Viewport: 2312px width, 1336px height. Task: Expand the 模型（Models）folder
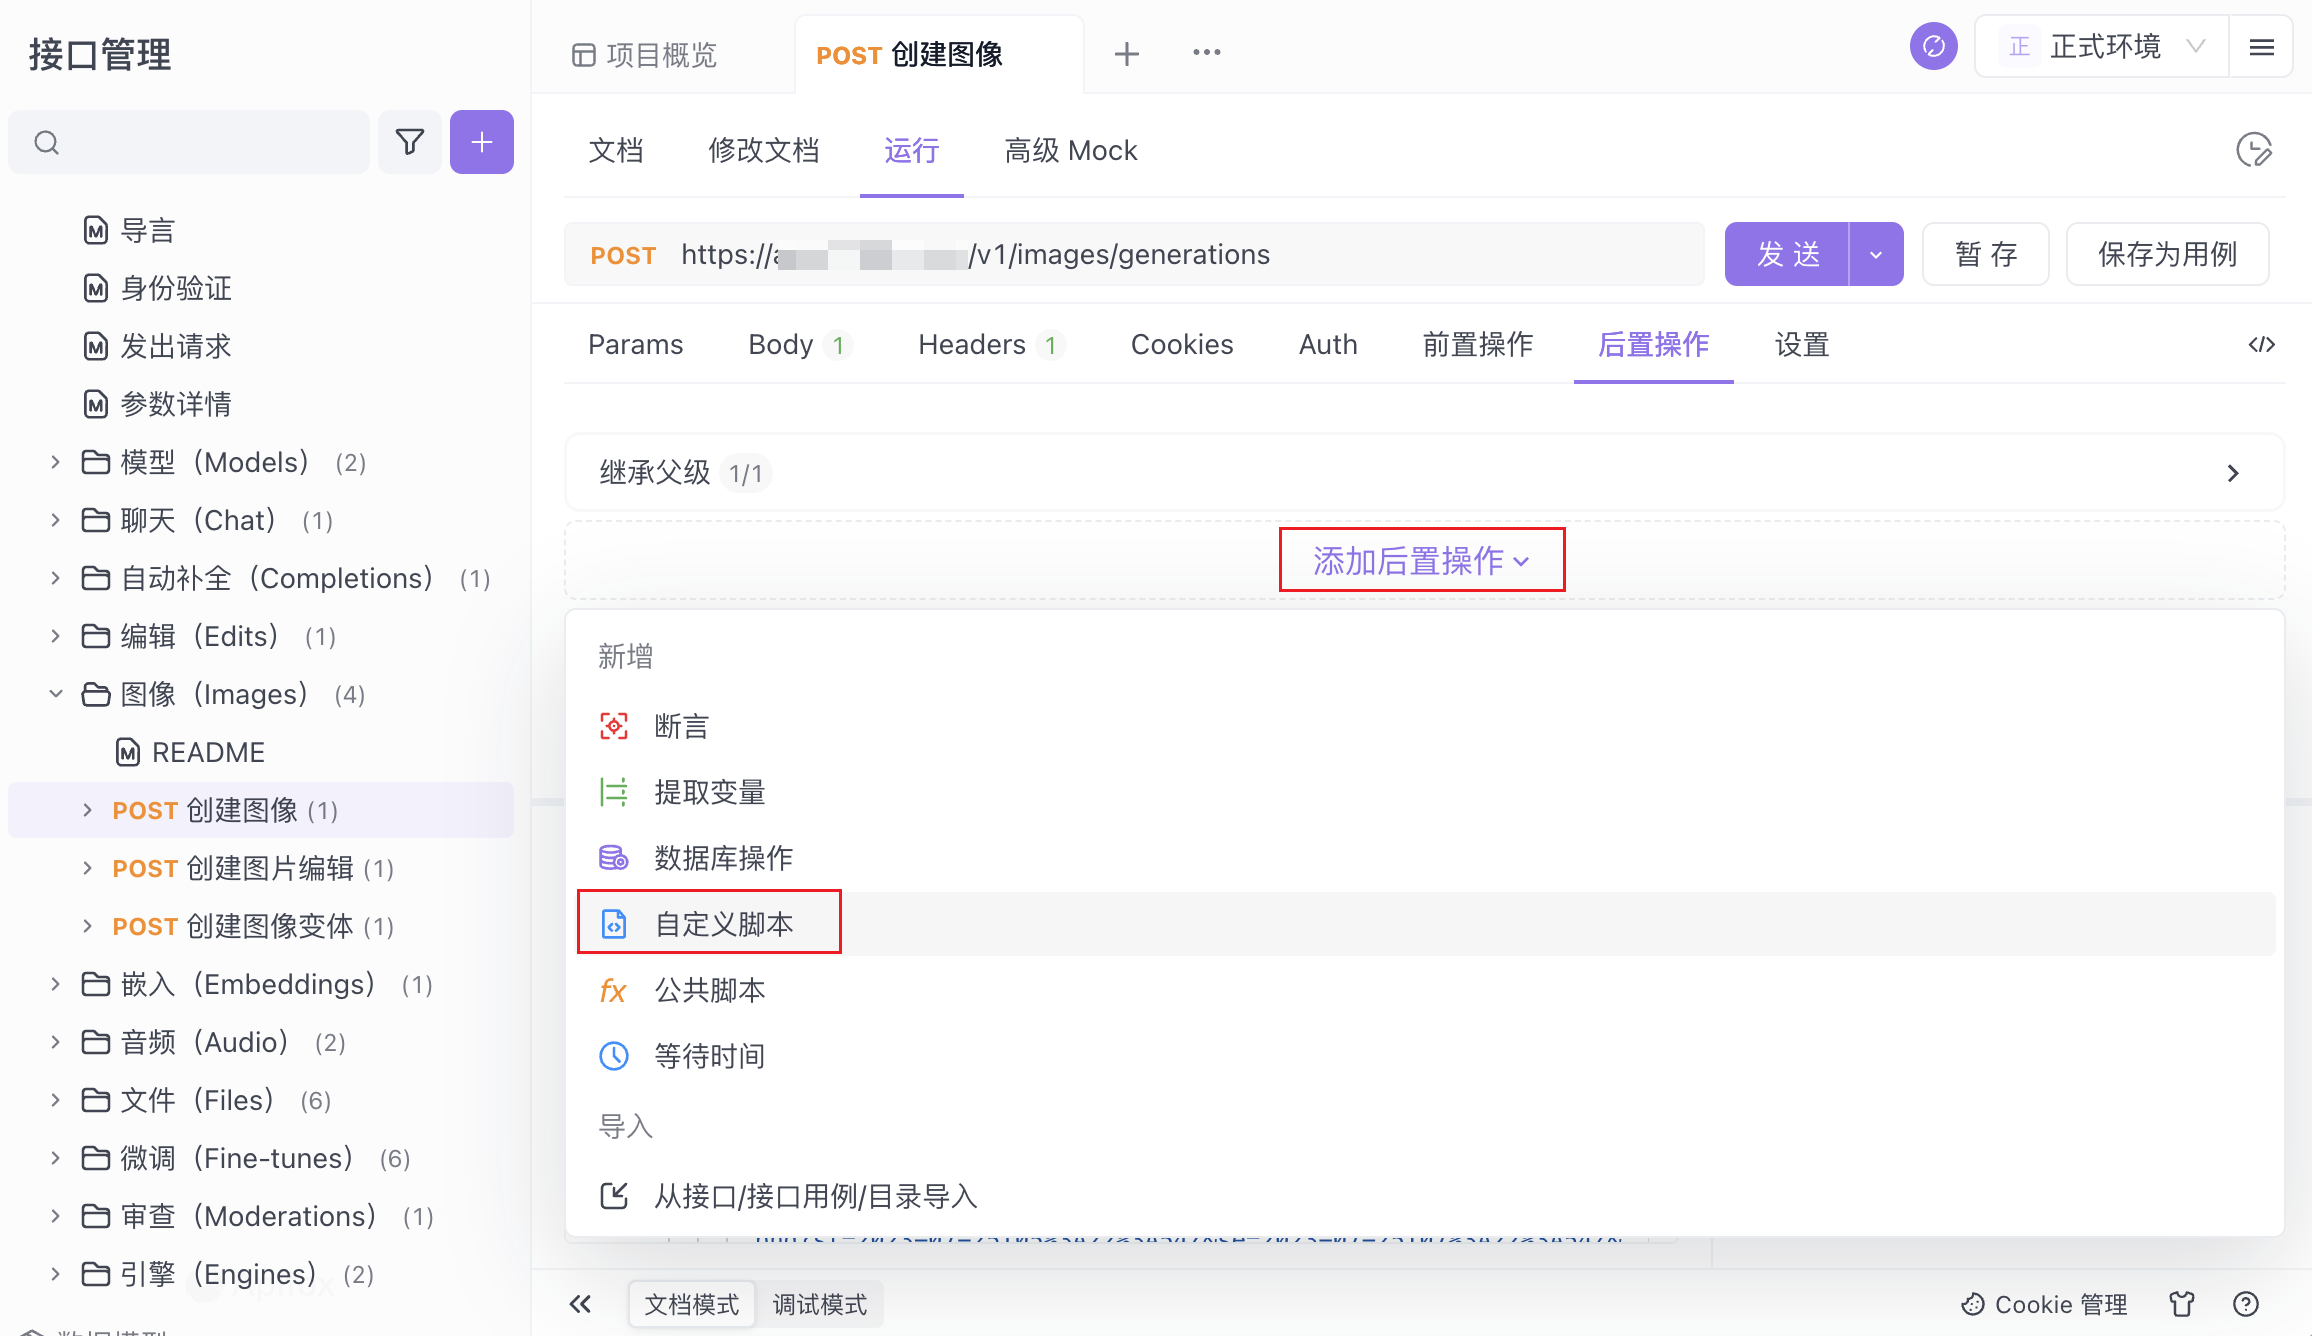55,462
